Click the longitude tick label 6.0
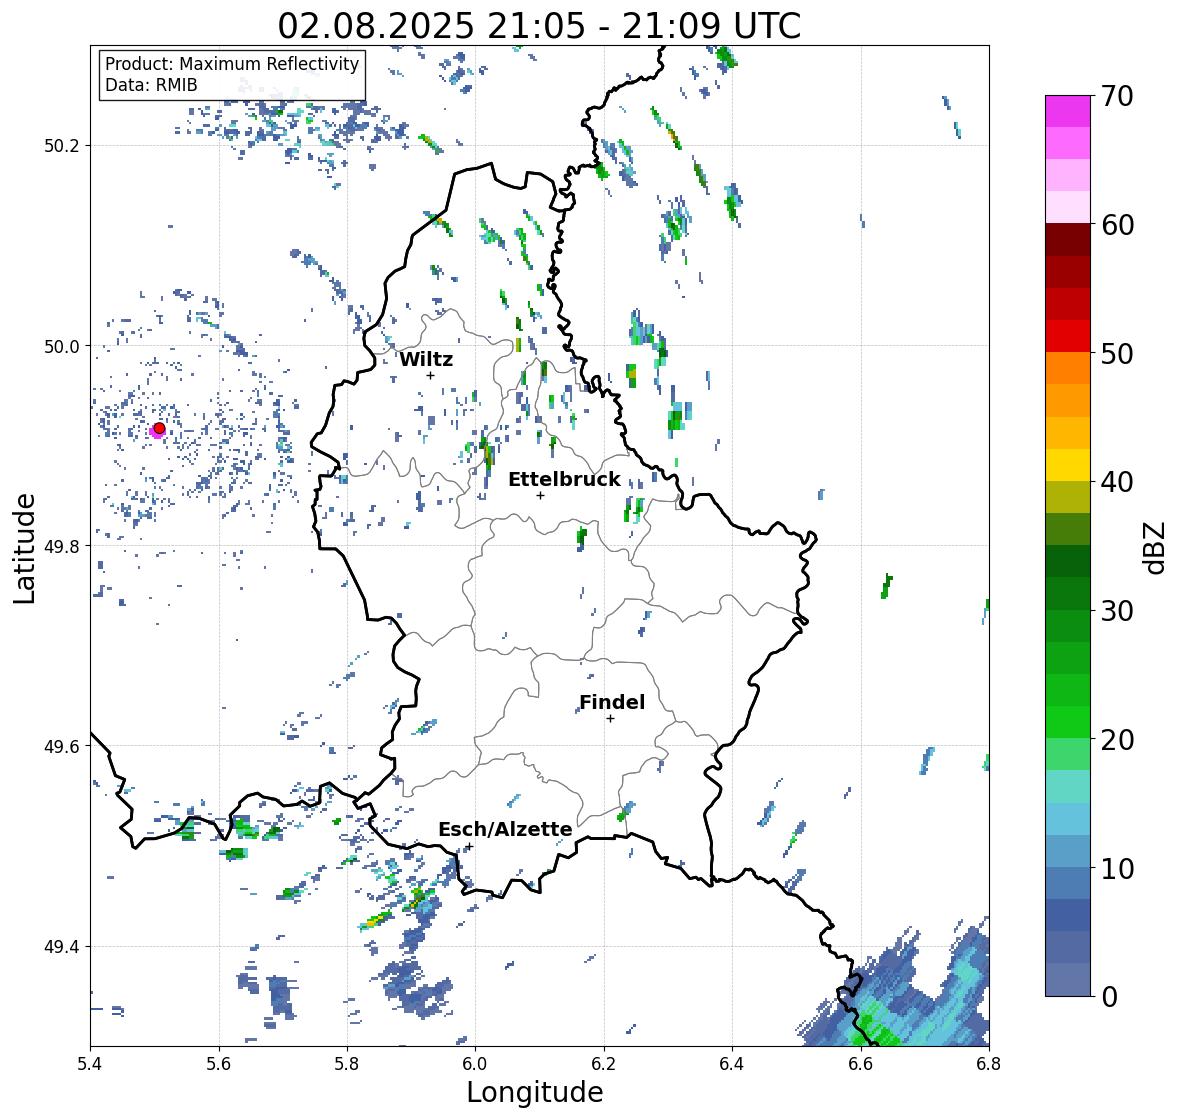 475,1063
